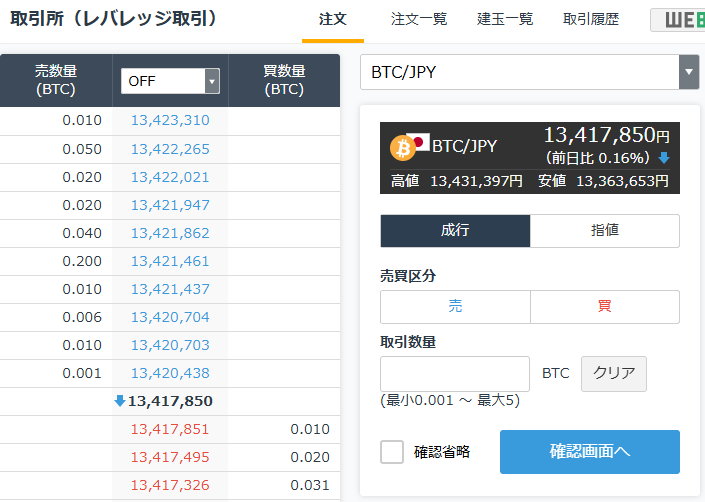
Task: Click the orange Bitcoin coin icon
Action: point(402,148)
